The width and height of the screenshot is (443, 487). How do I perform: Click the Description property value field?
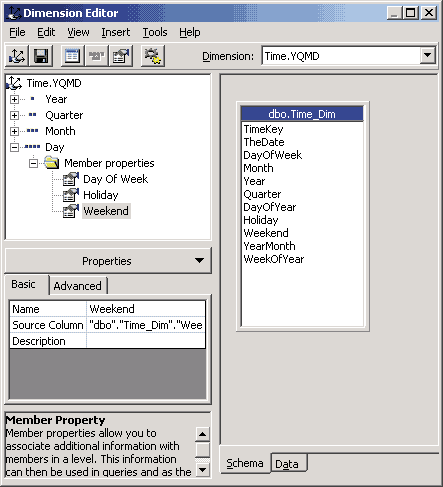point(146,341)
